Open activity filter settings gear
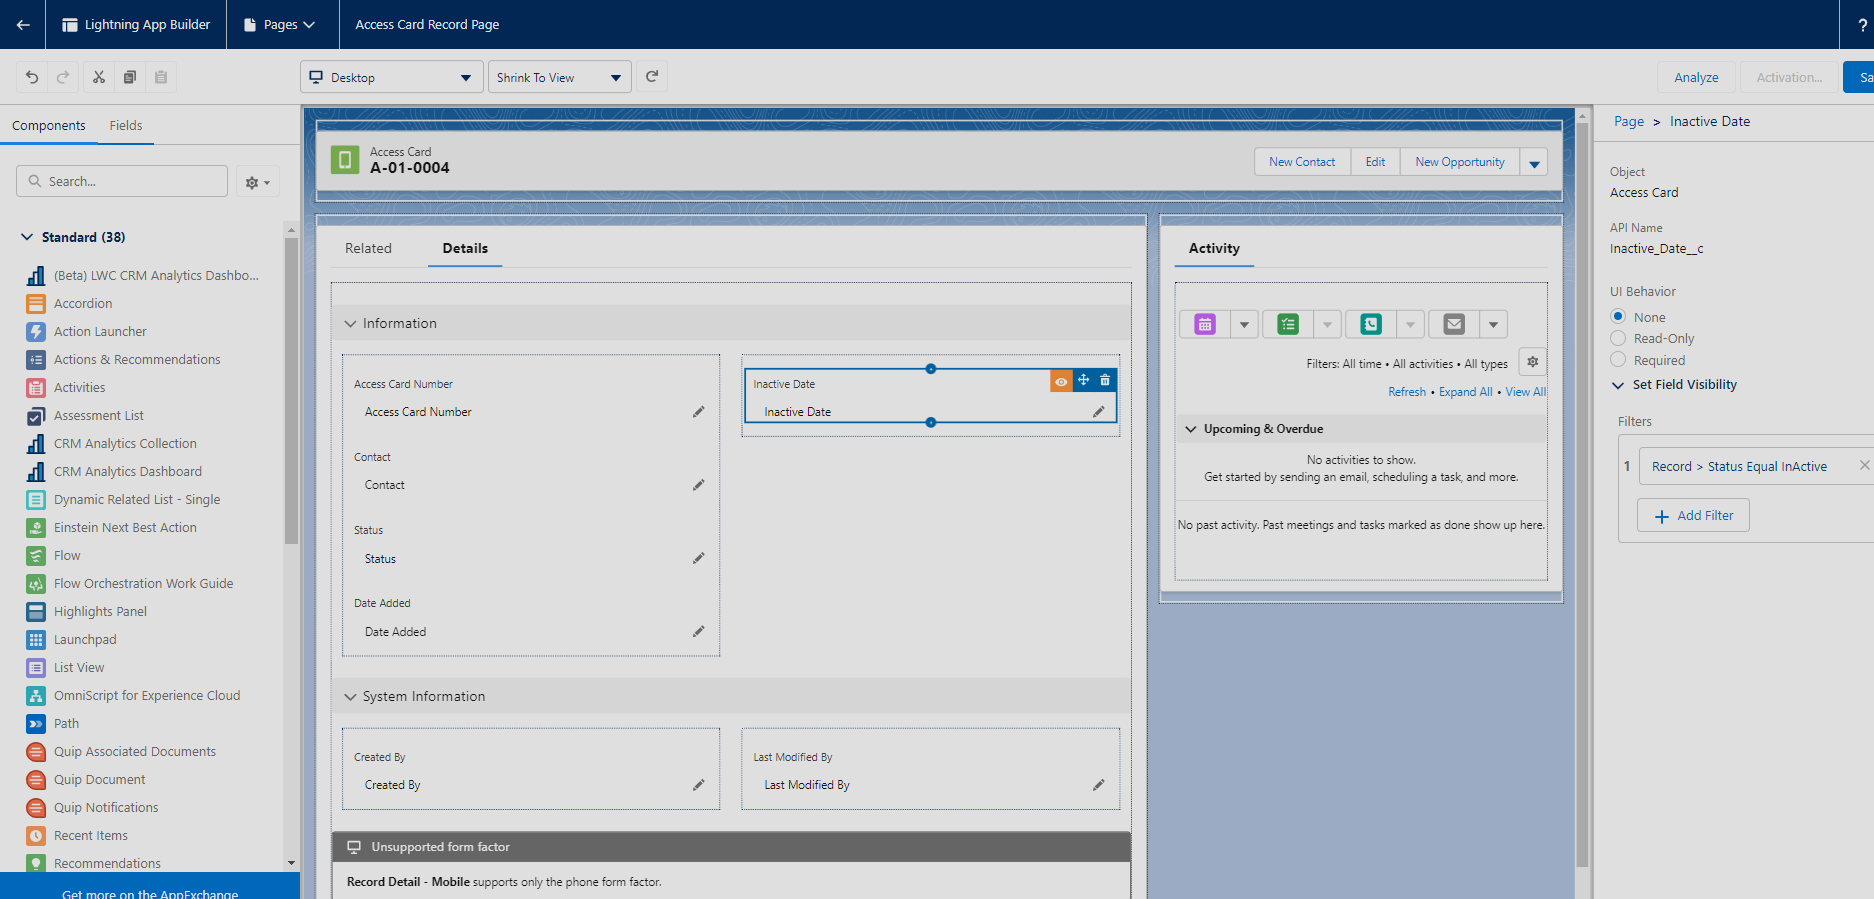The height and width of the screenshot is (899, 1874). coord(1533,362)
